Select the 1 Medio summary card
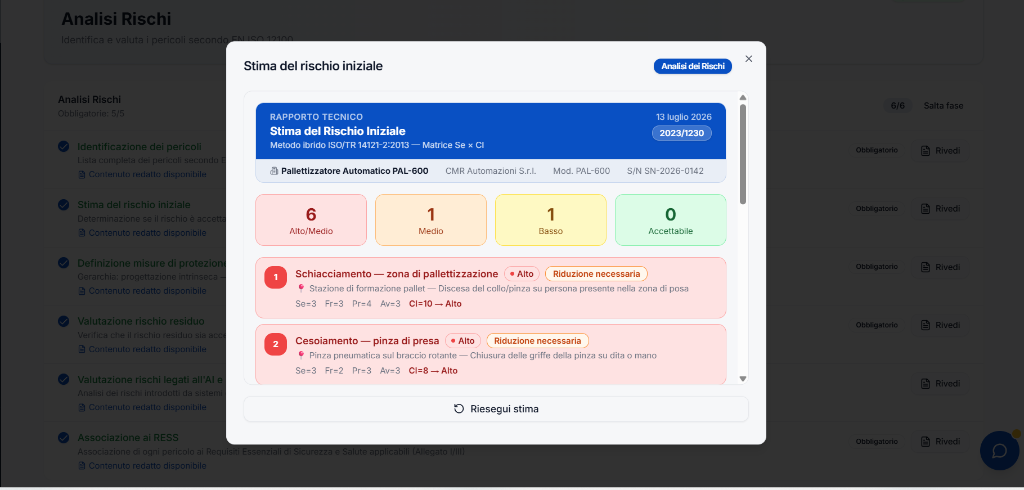The height and width of the screenshot is (490, 1024). coord(431,220)
